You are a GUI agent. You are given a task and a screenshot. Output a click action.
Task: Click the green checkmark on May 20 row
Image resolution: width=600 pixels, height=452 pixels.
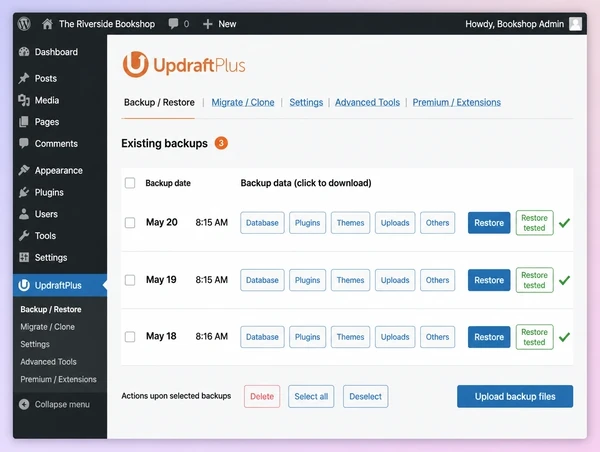click(564, 223)
